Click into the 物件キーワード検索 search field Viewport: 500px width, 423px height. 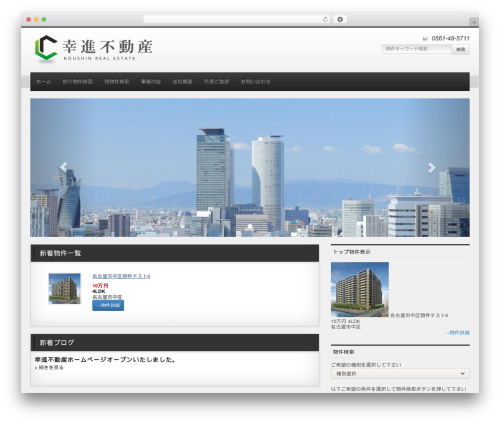pos(416,49)
